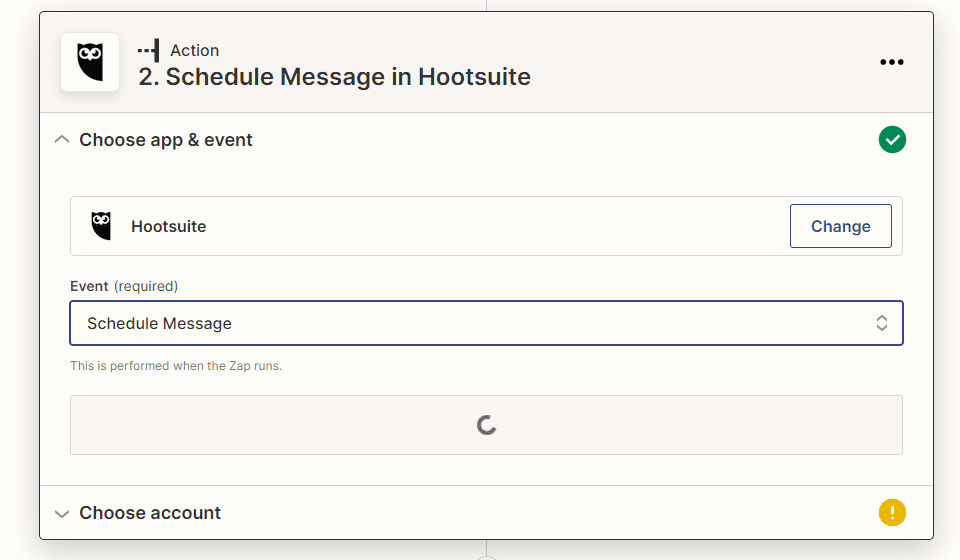Image resolution: width=960 pixels, height=560 pixels.
Task: Click the up-down arrows in Event field
Action: click(882, 323)
